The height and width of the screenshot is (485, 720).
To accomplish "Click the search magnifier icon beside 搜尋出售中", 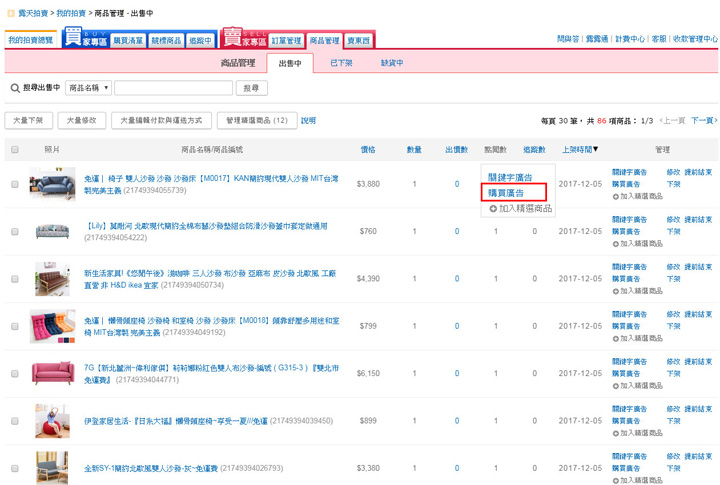I will [x=14, y=88].
